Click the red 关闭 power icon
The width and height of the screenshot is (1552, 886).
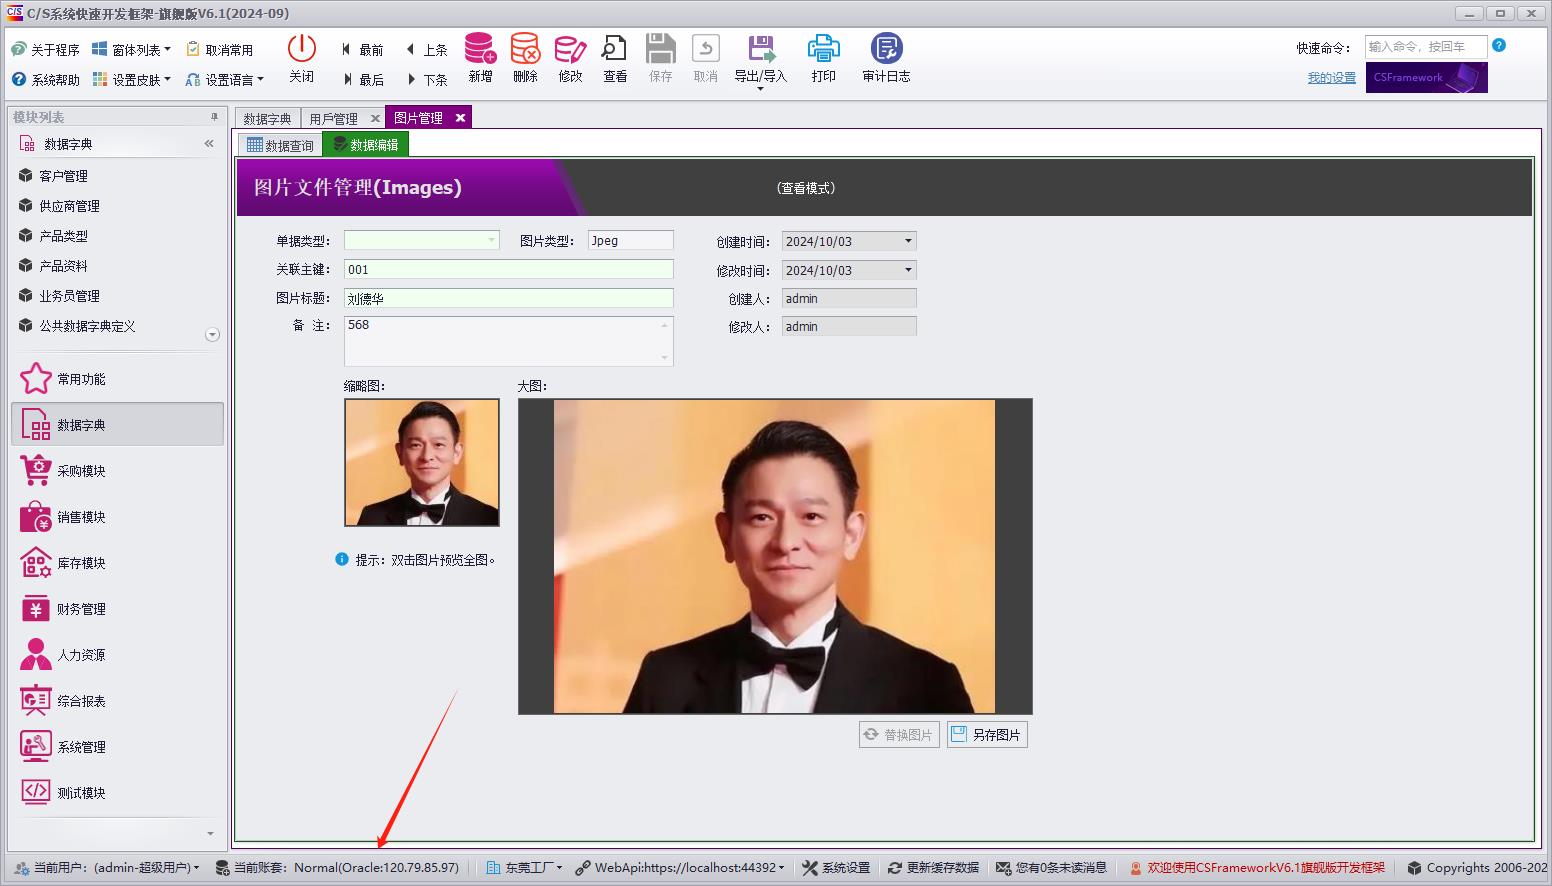pyautogui.click(x=301, y=49)
